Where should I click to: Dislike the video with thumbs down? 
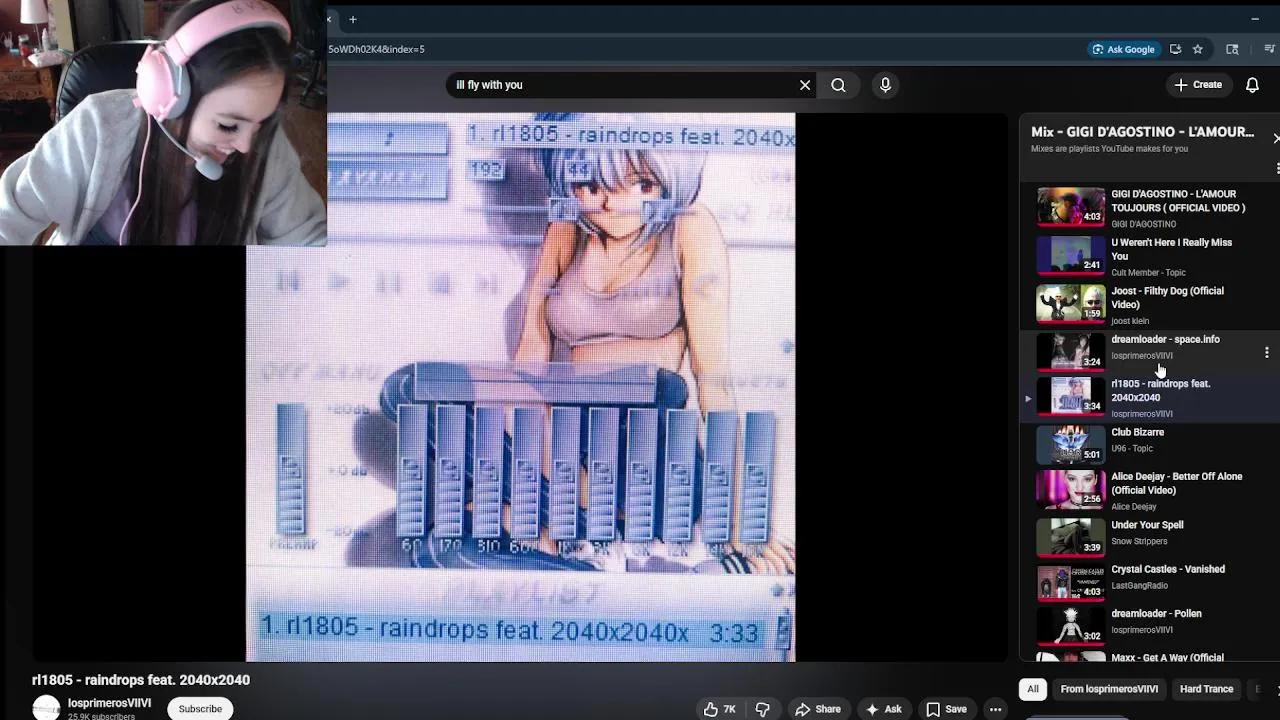point(762,709)
